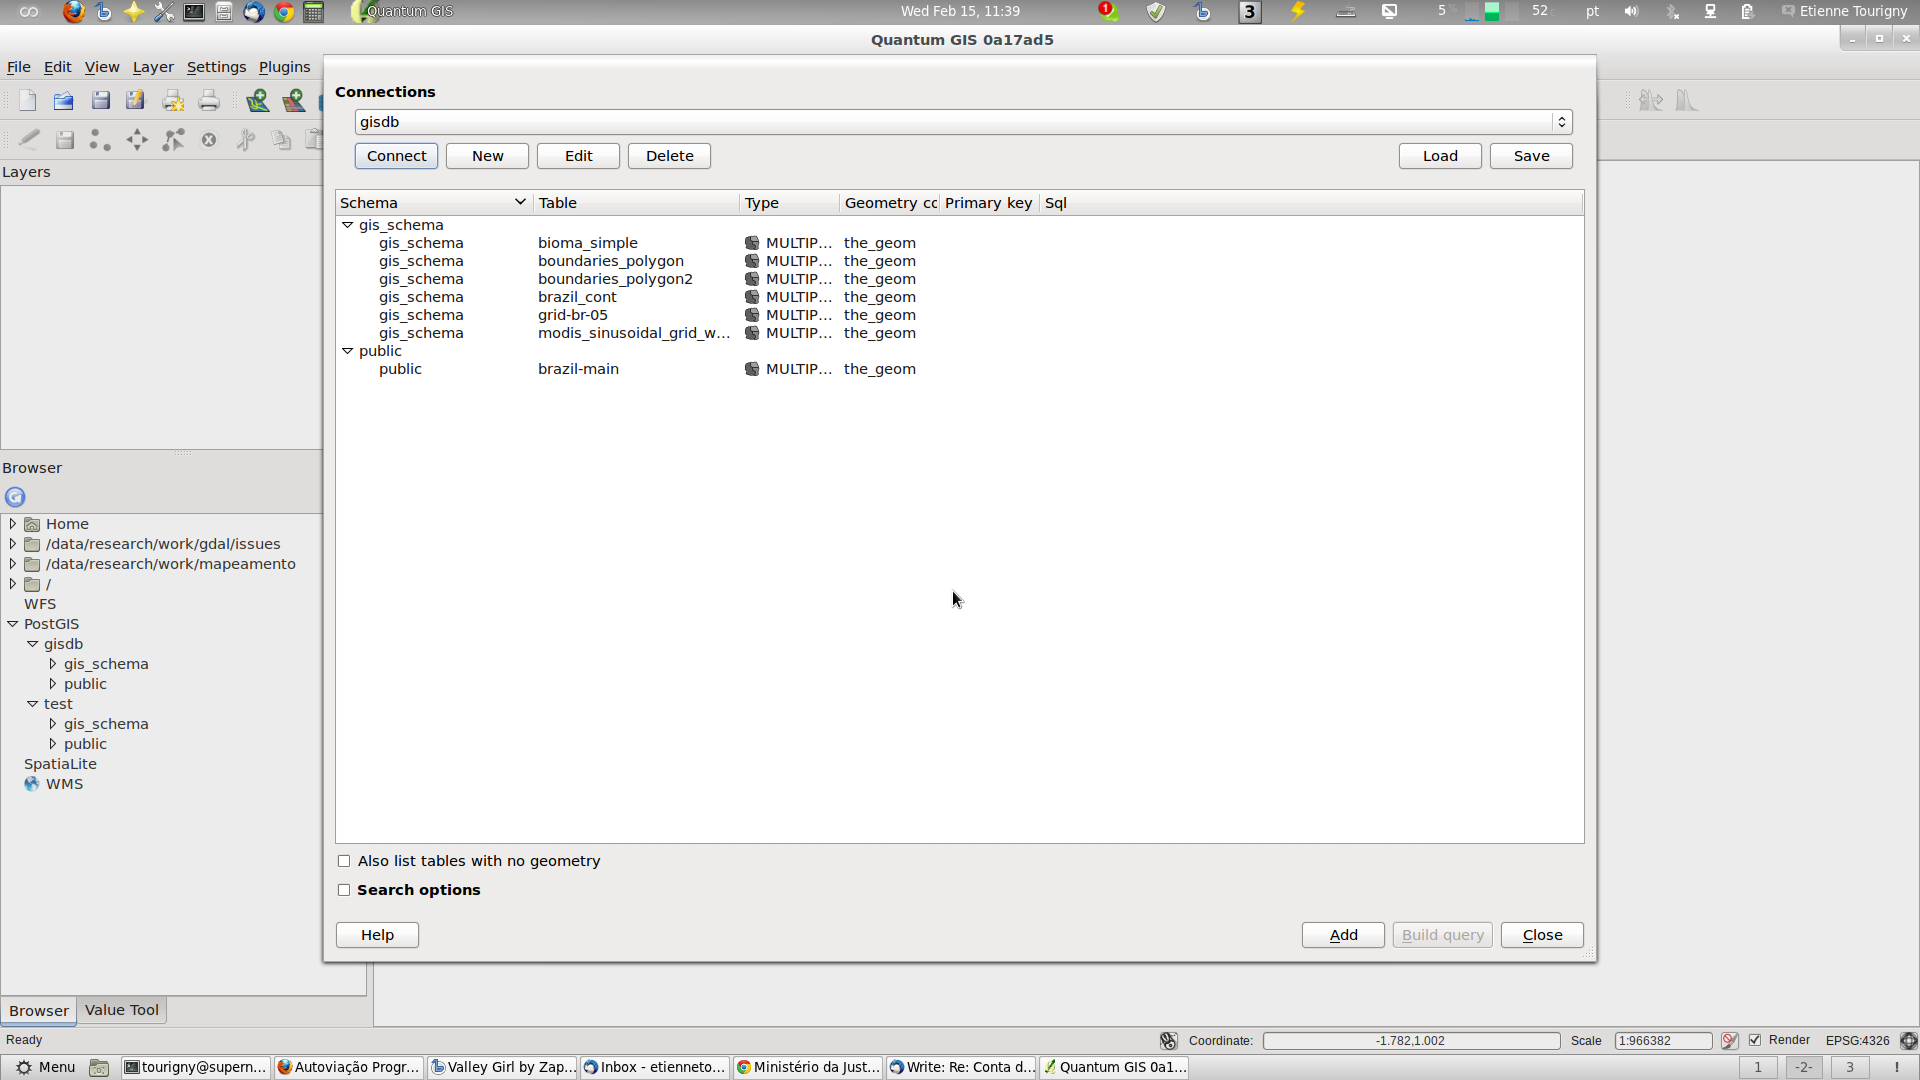Click the Save Edits icon
The image size is (1920, 1080).
(x=65, y=140)
